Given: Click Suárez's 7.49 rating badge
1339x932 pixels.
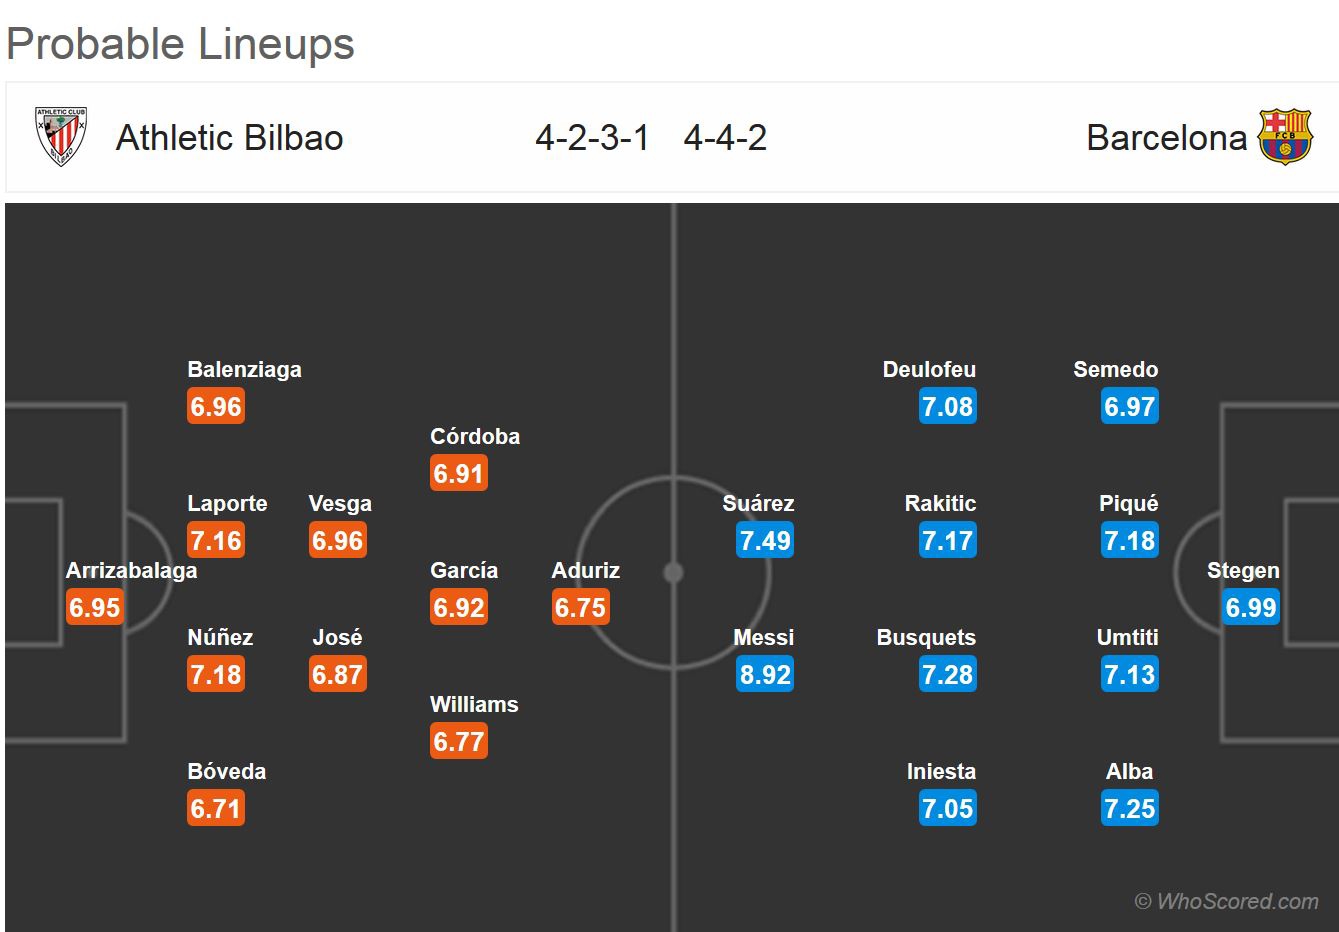Looking at the screenshot, I should 765,541.
